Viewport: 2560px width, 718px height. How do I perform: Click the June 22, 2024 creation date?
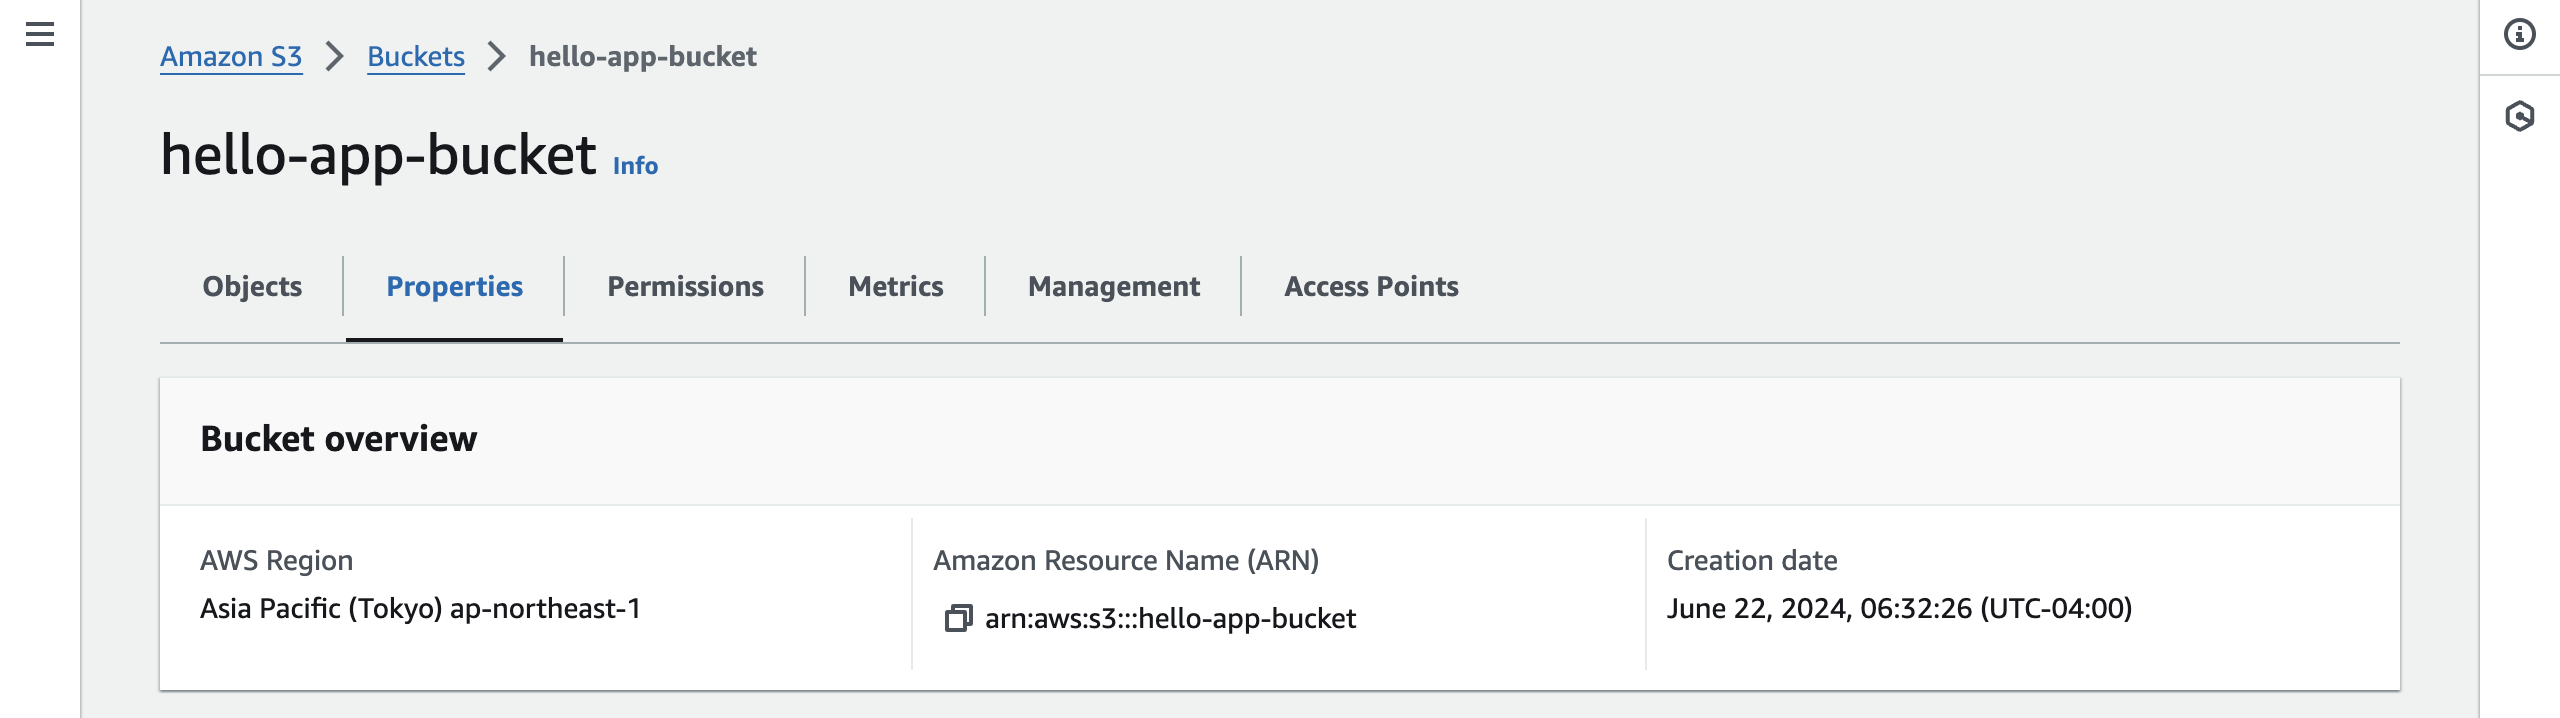point(1899,609)
